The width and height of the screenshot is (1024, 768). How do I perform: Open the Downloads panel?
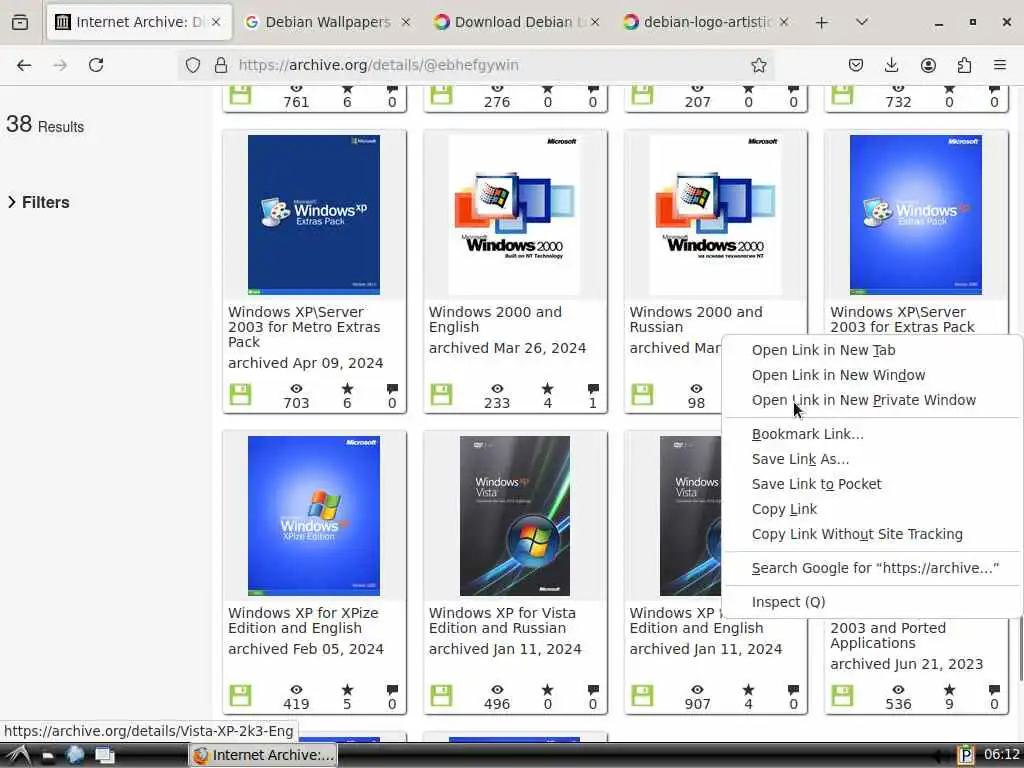point(891,65)
